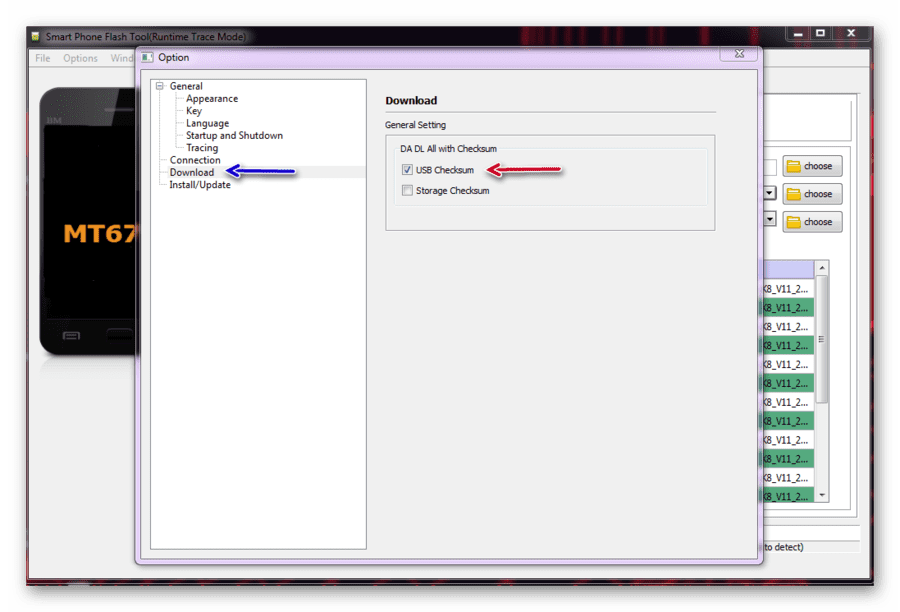Screen dimensions: 900x612
Task: Select Startup and Shutdown item
Action: coord(234,135)
